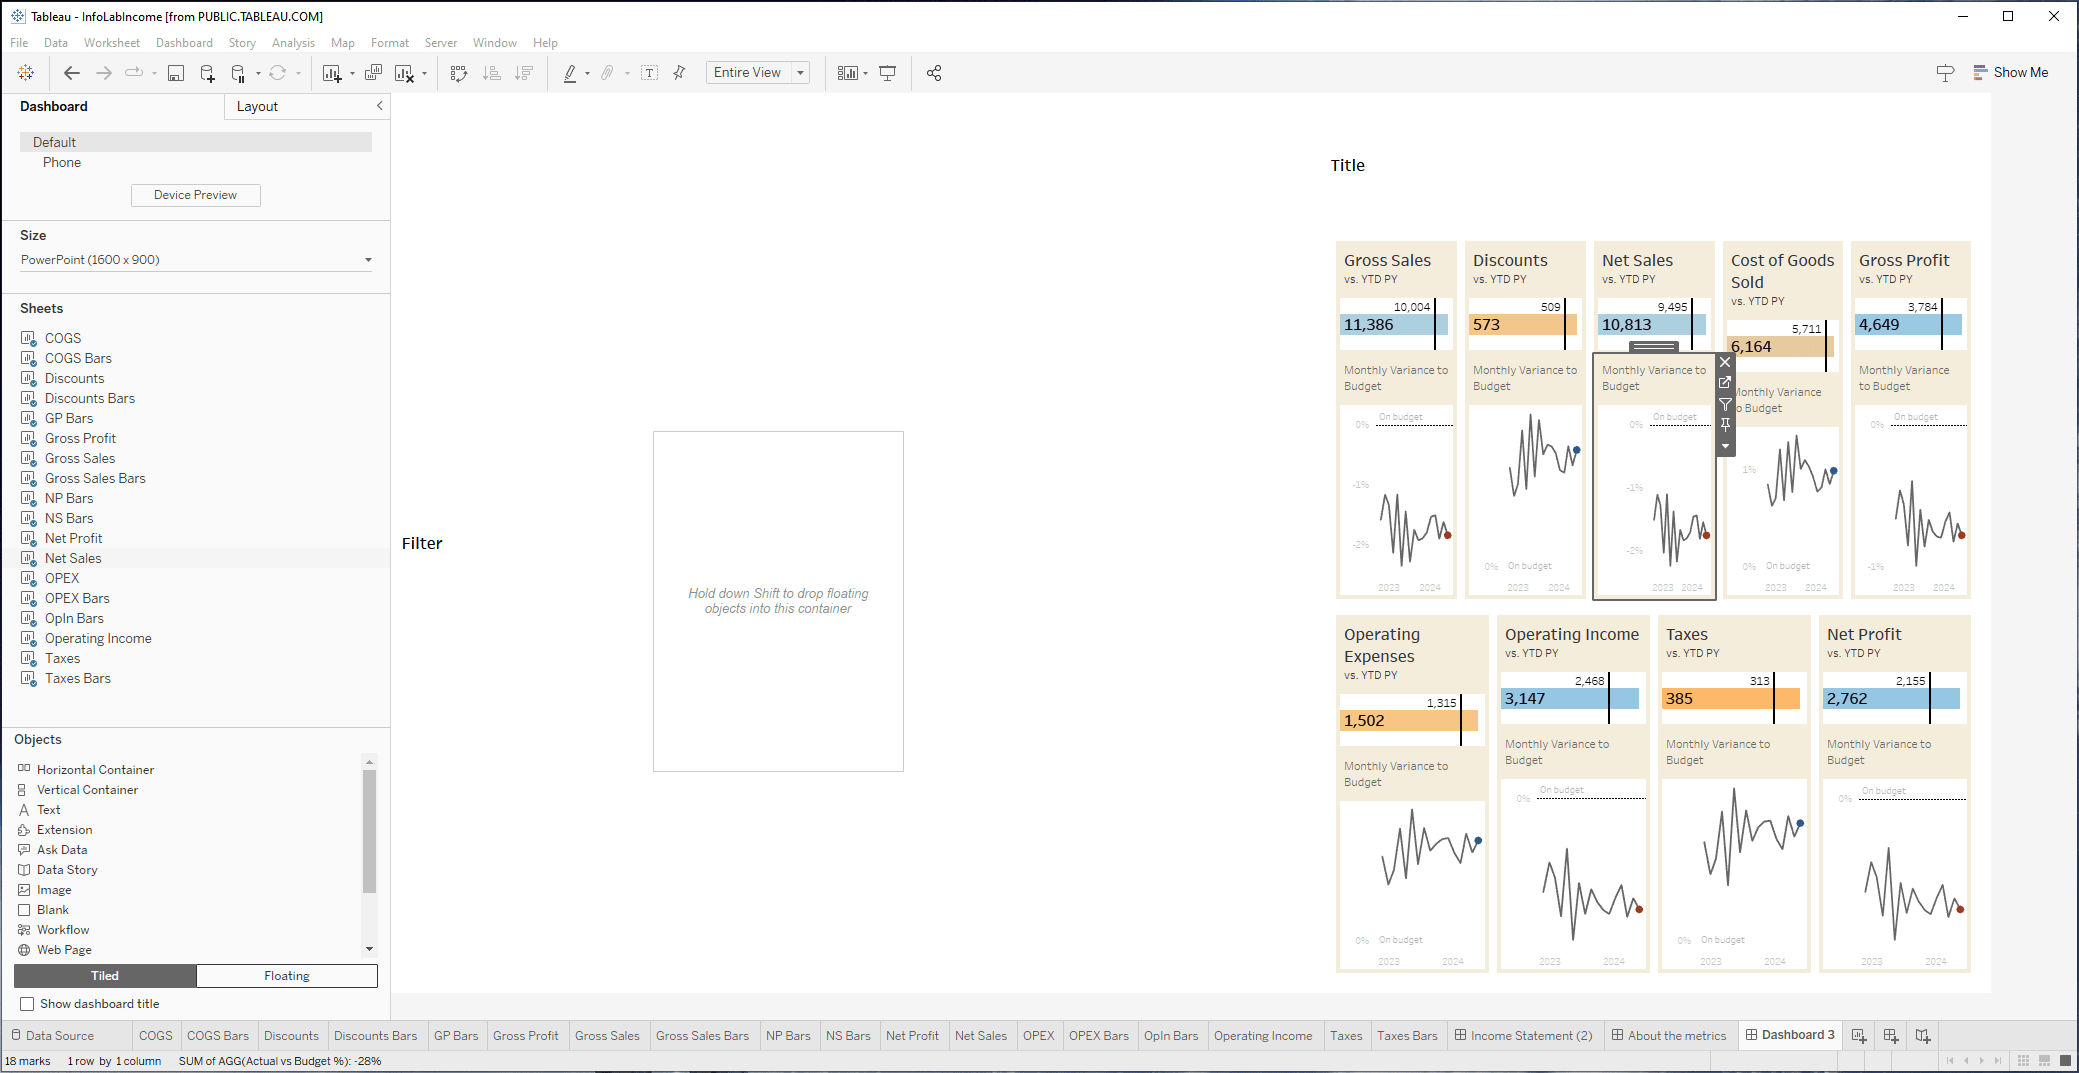Click the Duplicate sheet toolbar icon

tap(373, 73)
